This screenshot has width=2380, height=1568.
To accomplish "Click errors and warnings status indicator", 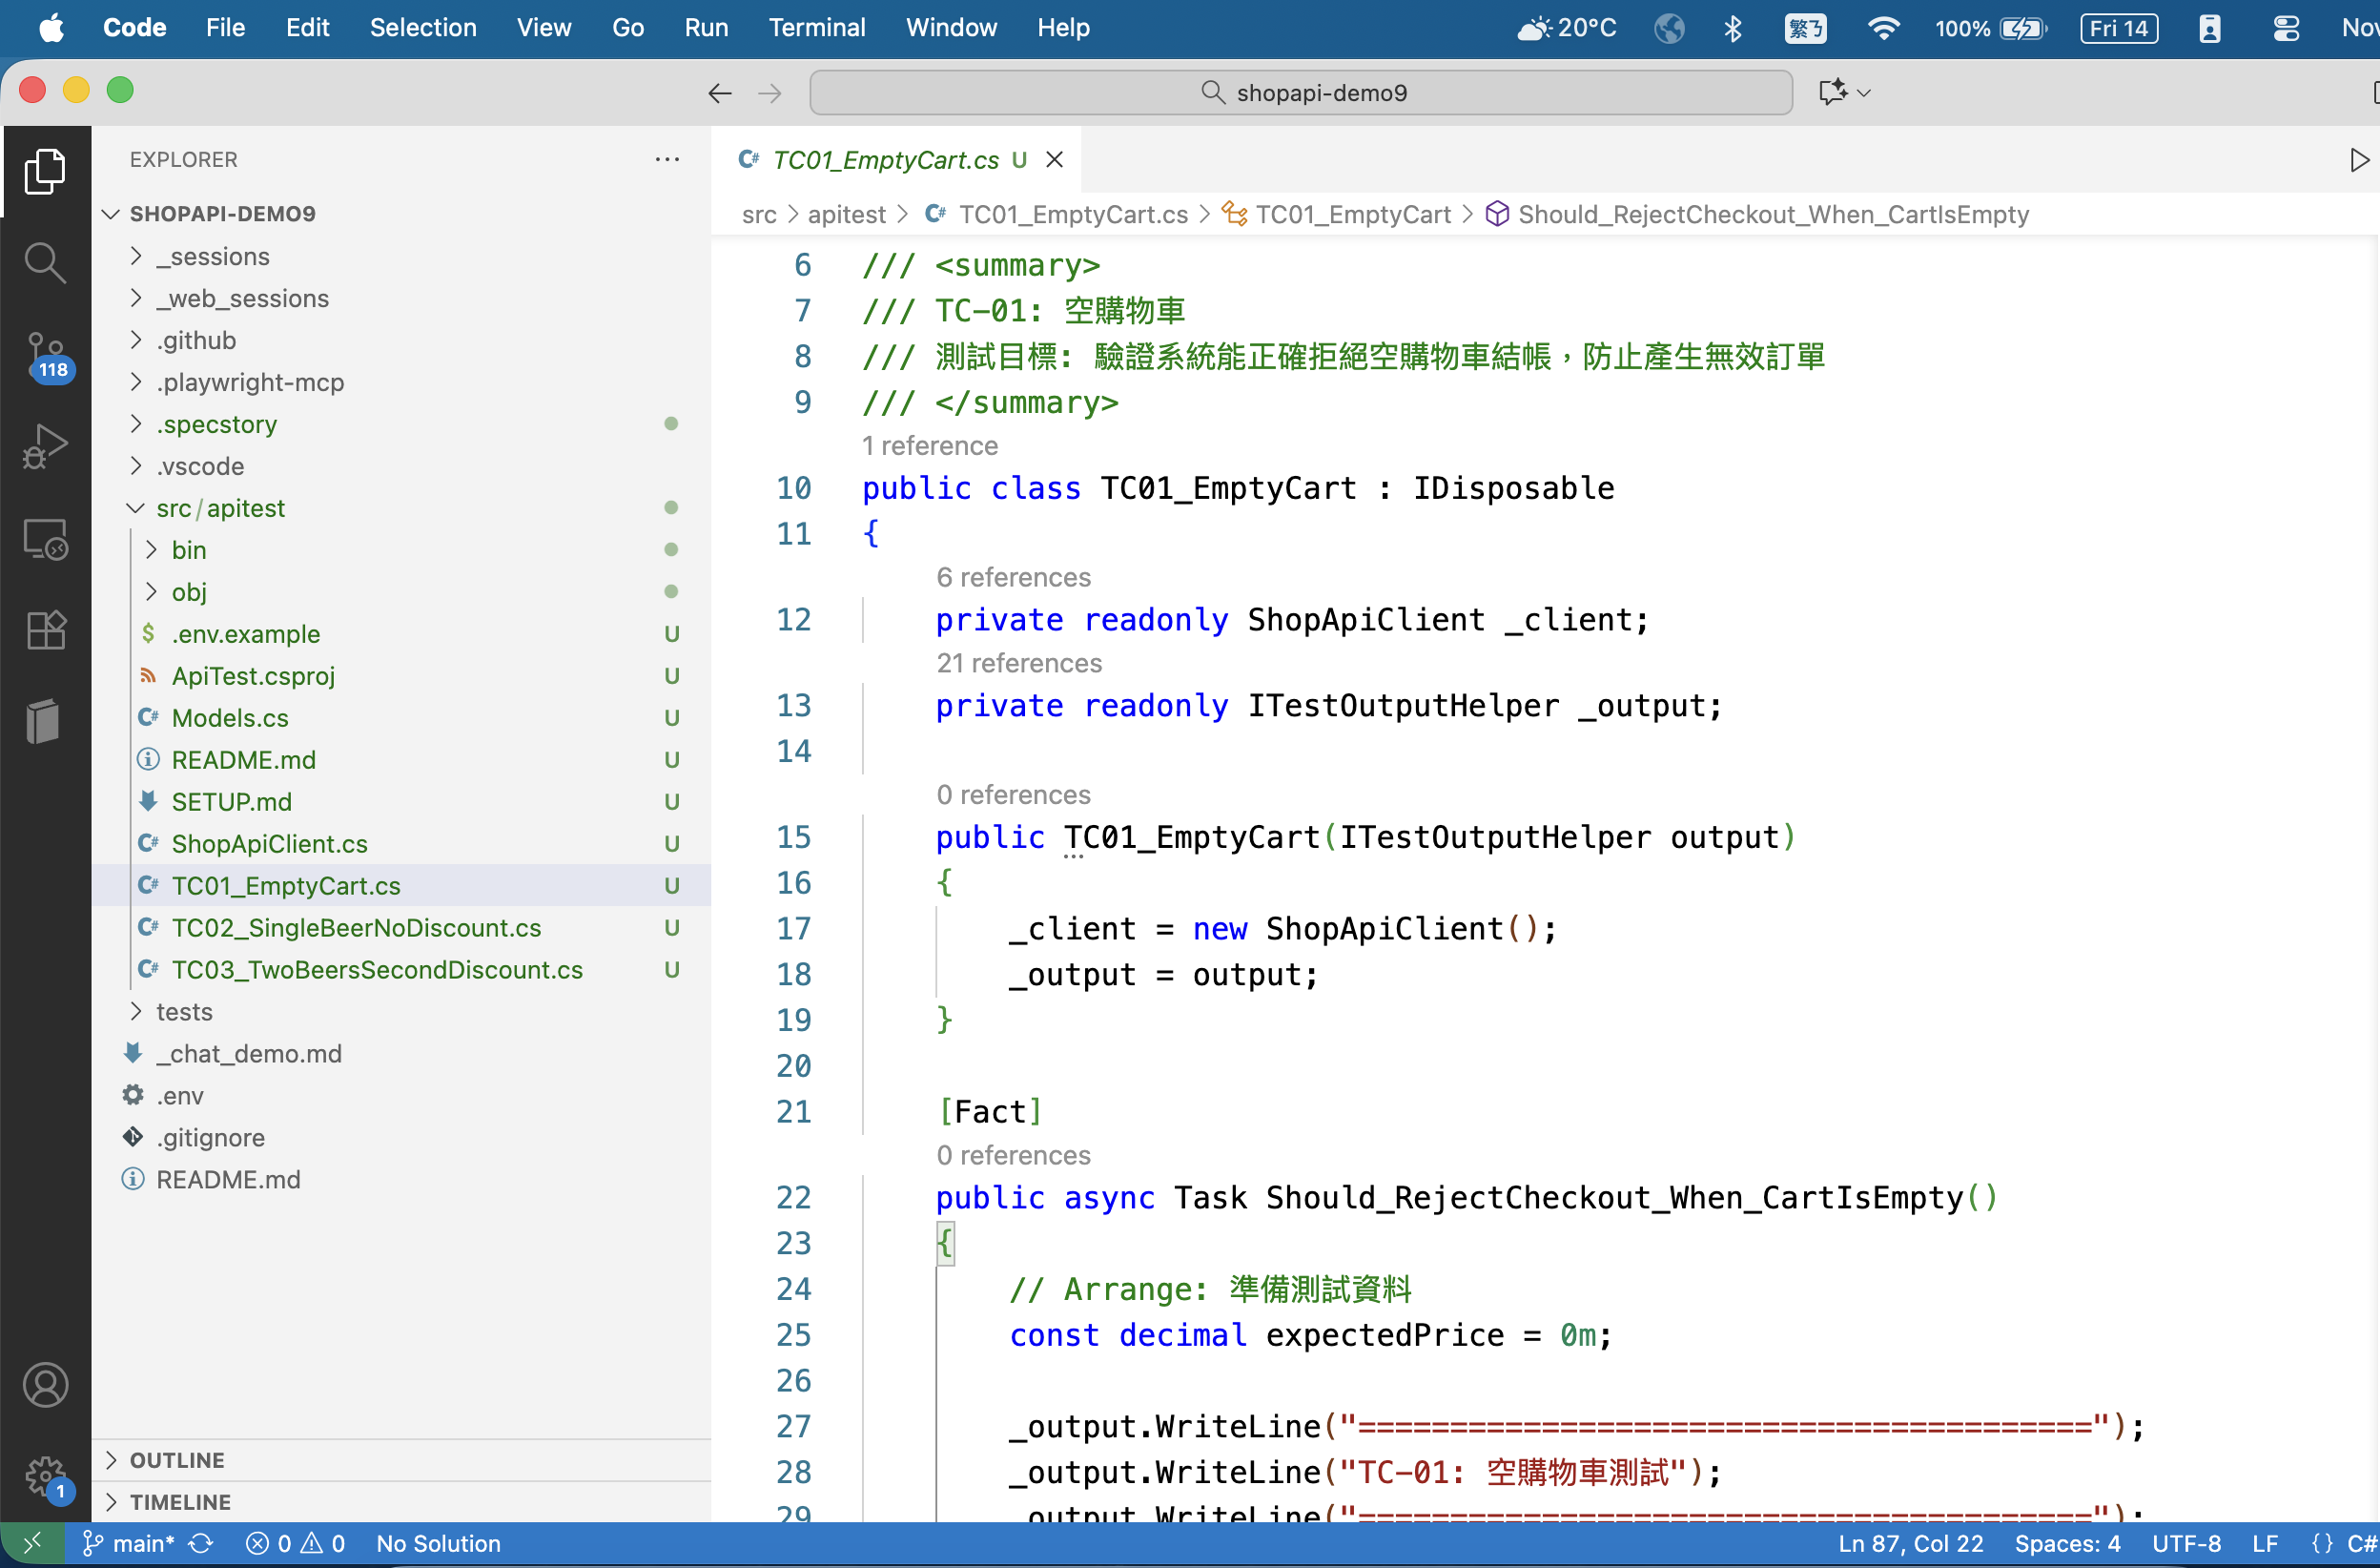I will click(295, 1543).
